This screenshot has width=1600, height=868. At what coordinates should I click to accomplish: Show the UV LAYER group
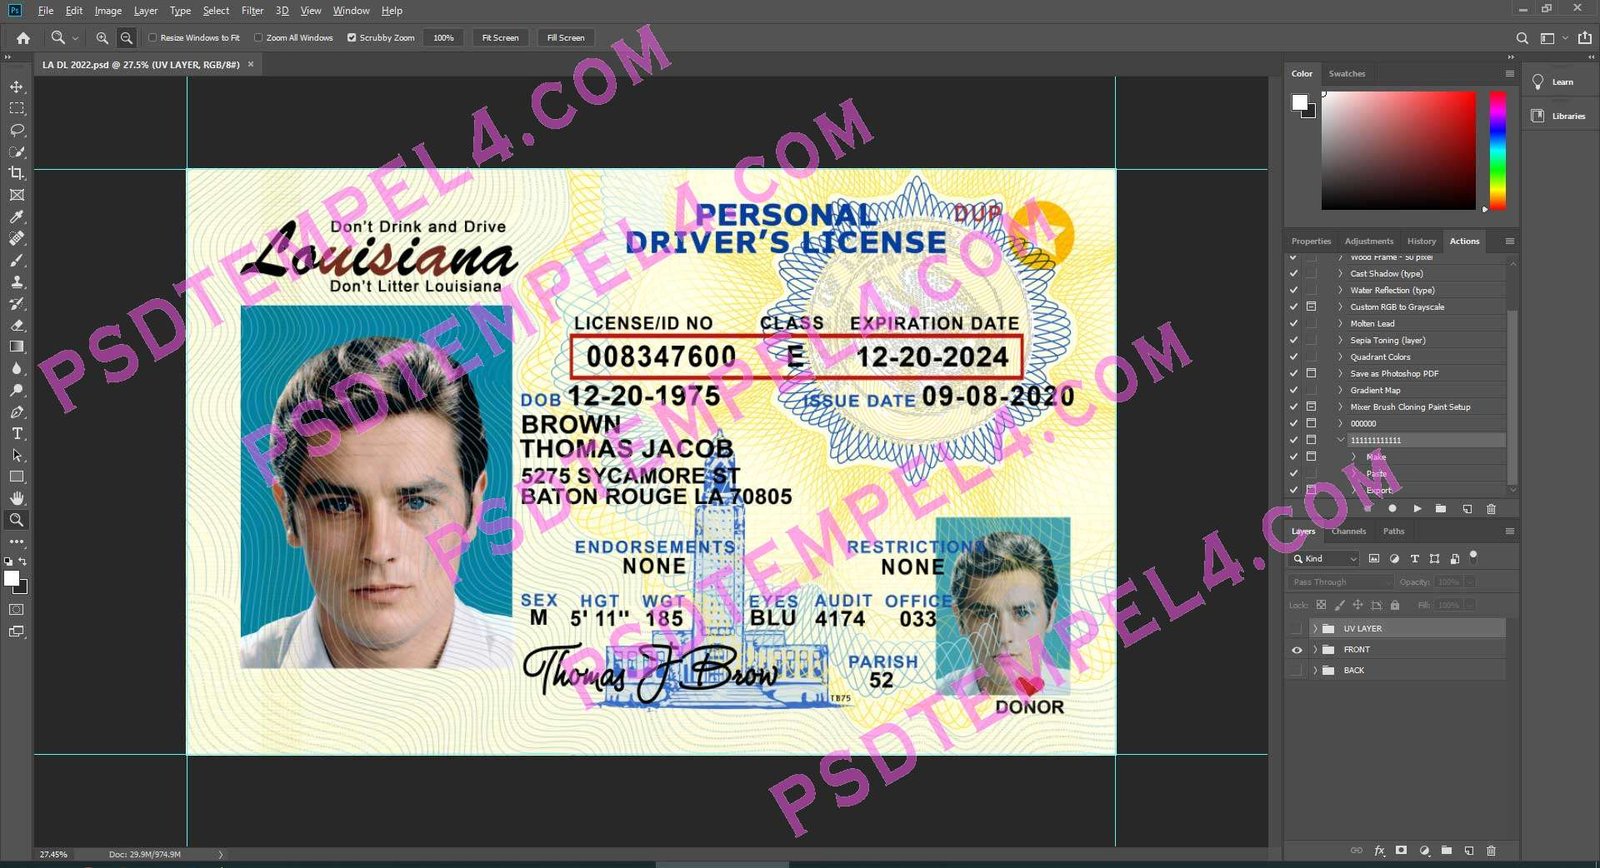[x=1297, y=629]
